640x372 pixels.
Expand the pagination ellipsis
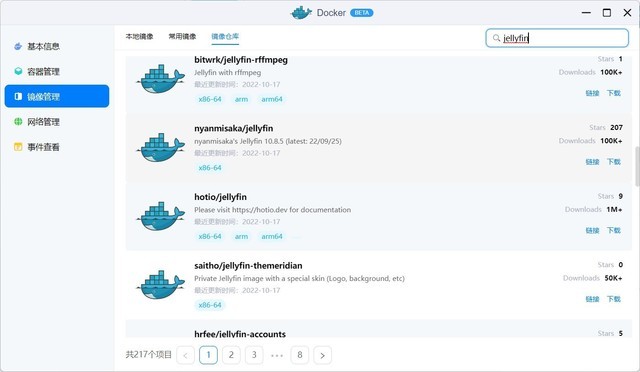tap(277, 355)
